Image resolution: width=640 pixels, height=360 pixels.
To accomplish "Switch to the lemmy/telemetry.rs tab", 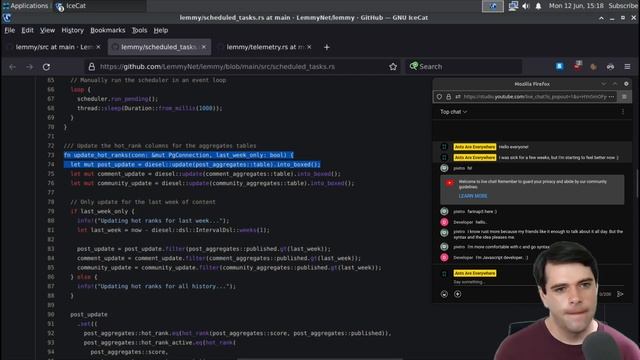I will [x=265, y=47].
